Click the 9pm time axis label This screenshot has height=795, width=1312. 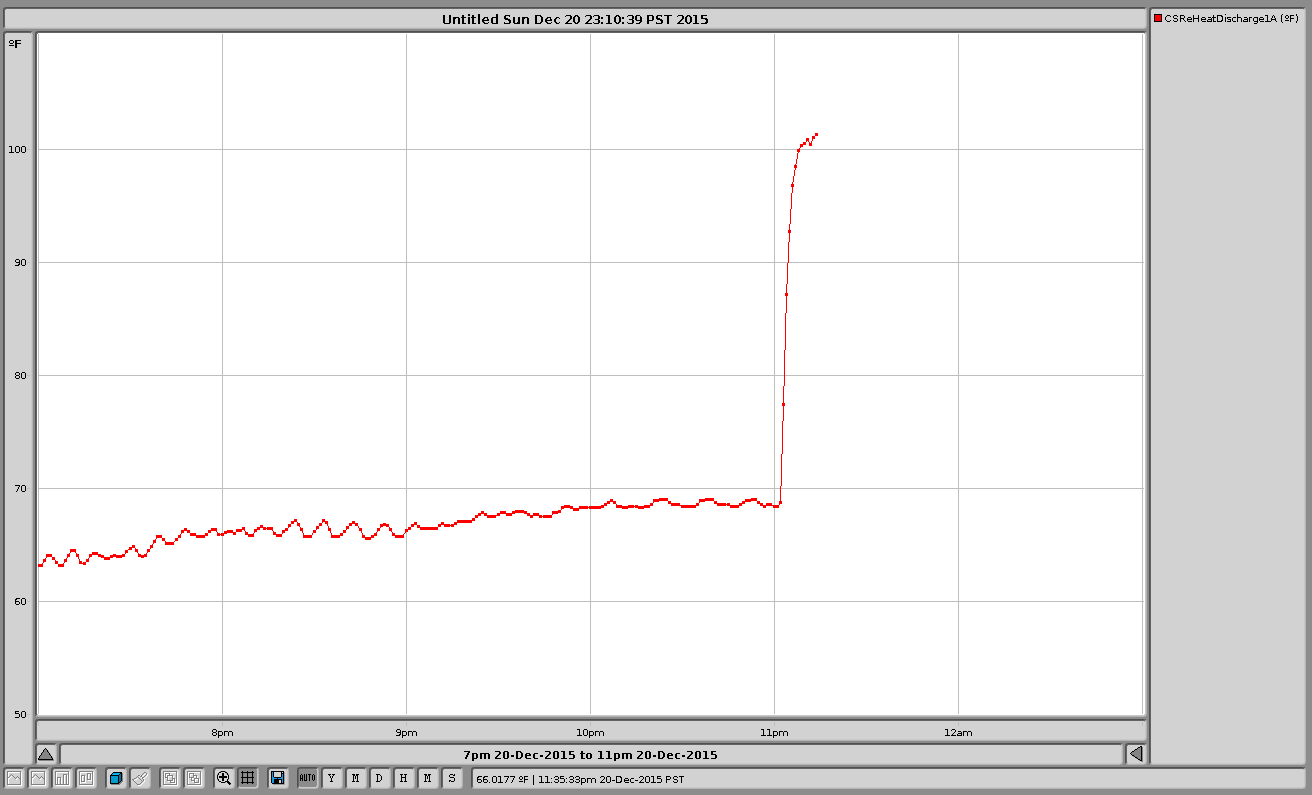coord(406,732)
